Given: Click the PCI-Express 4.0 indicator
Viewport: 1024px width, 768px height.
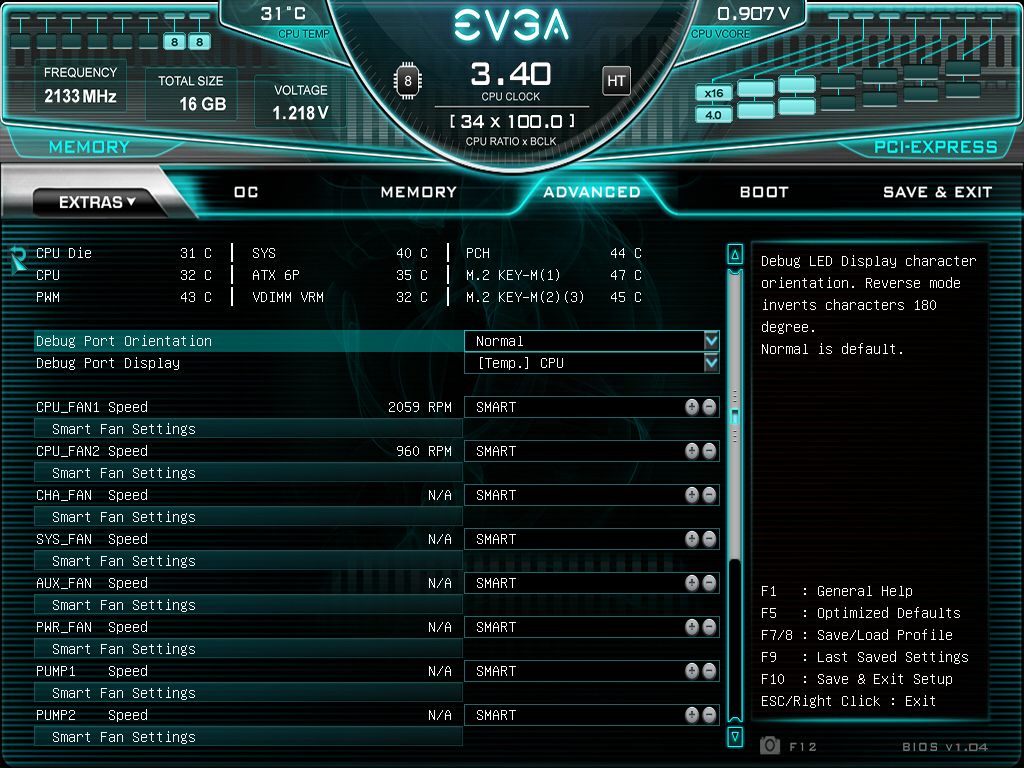Looking at the screenshot, I should [714, 115].
